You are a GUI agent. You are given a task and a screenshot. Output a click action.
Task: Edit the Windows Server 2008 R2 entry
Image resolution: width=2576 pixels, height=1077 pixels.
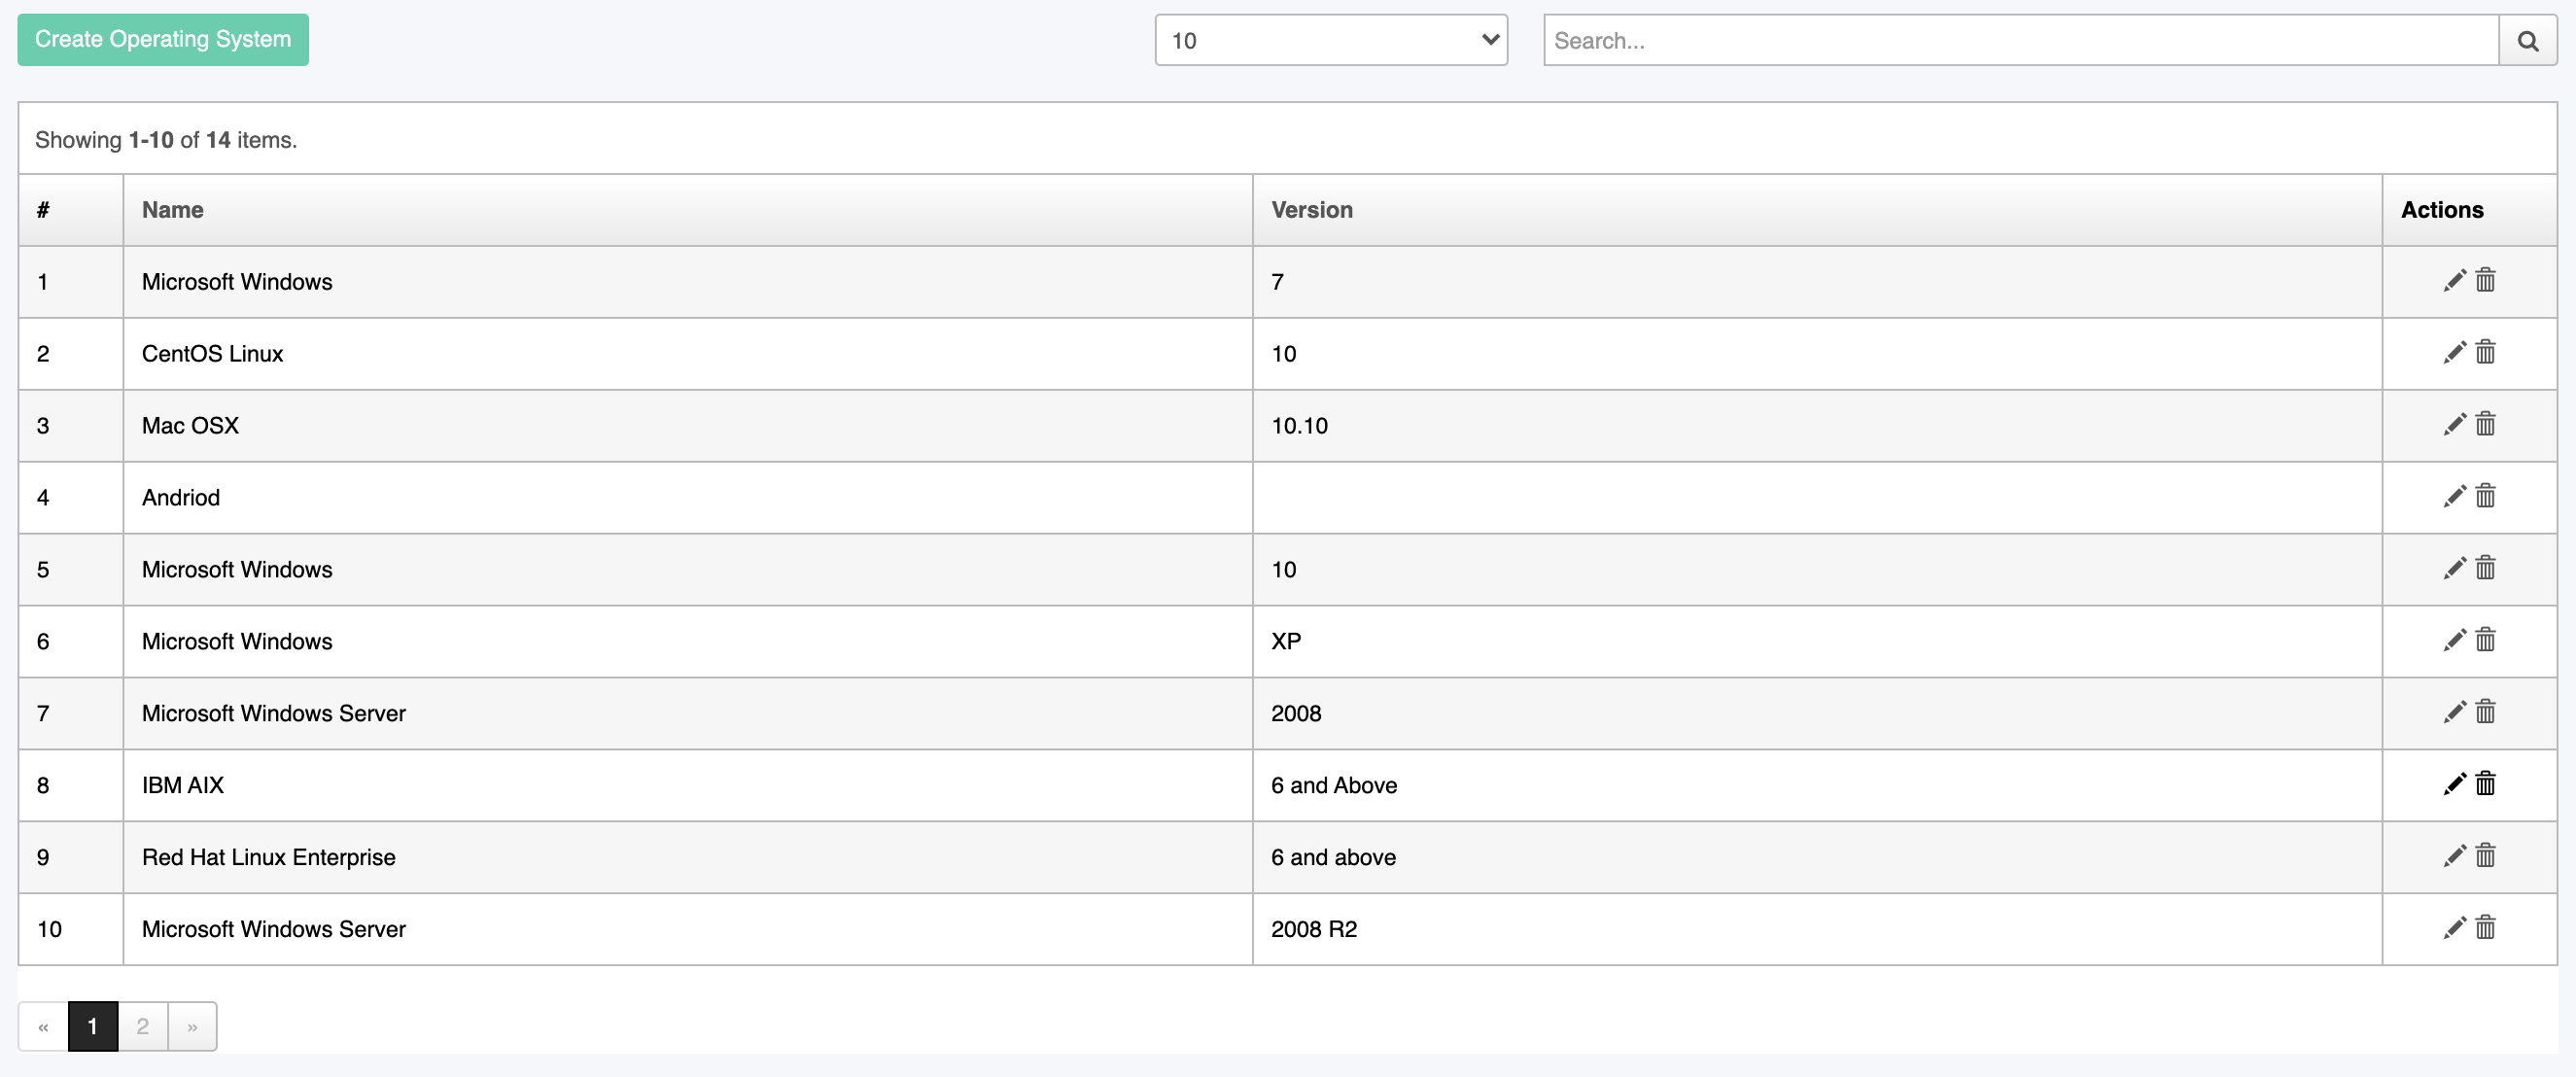[2454, 929]
